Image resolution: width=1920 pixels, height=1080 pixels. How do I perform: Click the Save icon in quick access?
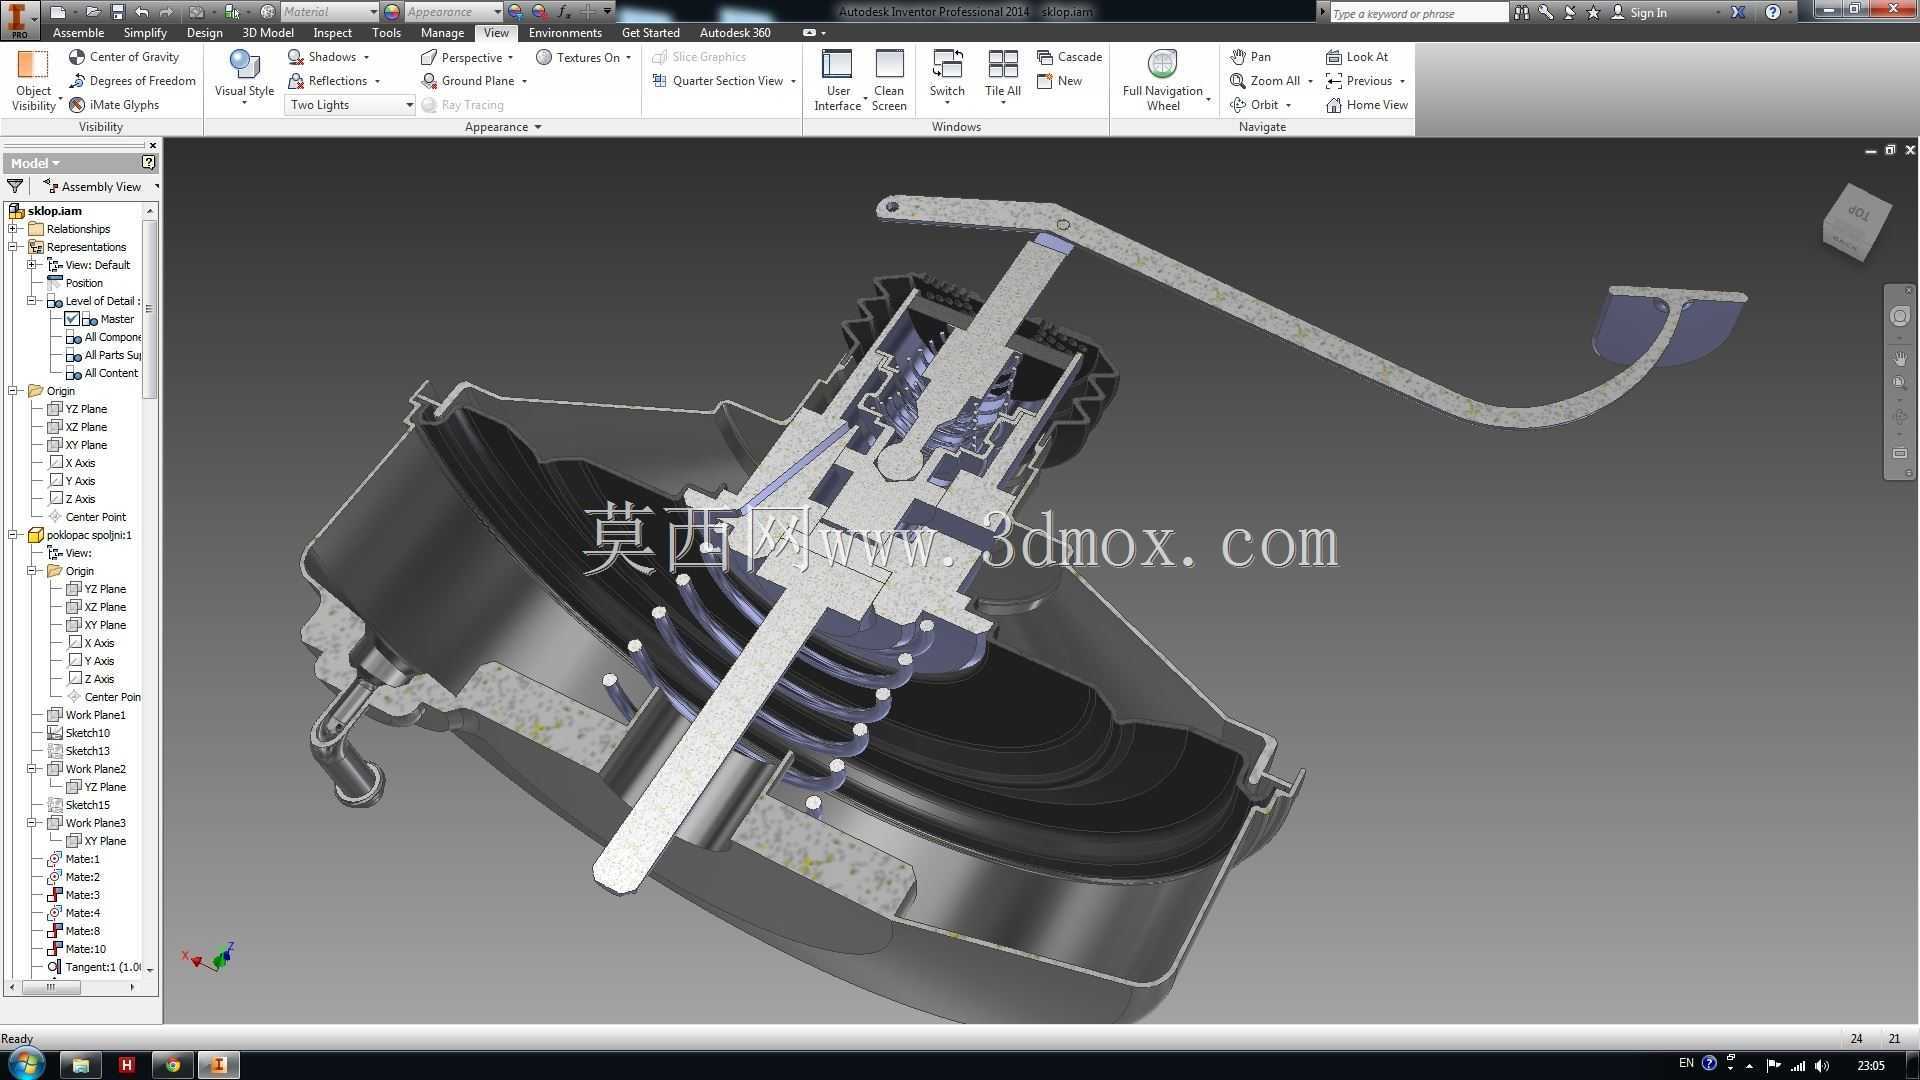point(117,12)
